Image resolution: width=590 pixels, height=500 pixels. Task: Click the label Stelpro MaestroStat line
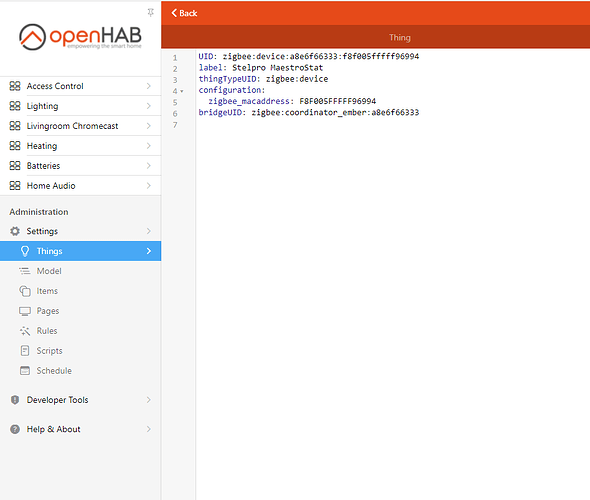pyautogui.click(x=261, y=68)
